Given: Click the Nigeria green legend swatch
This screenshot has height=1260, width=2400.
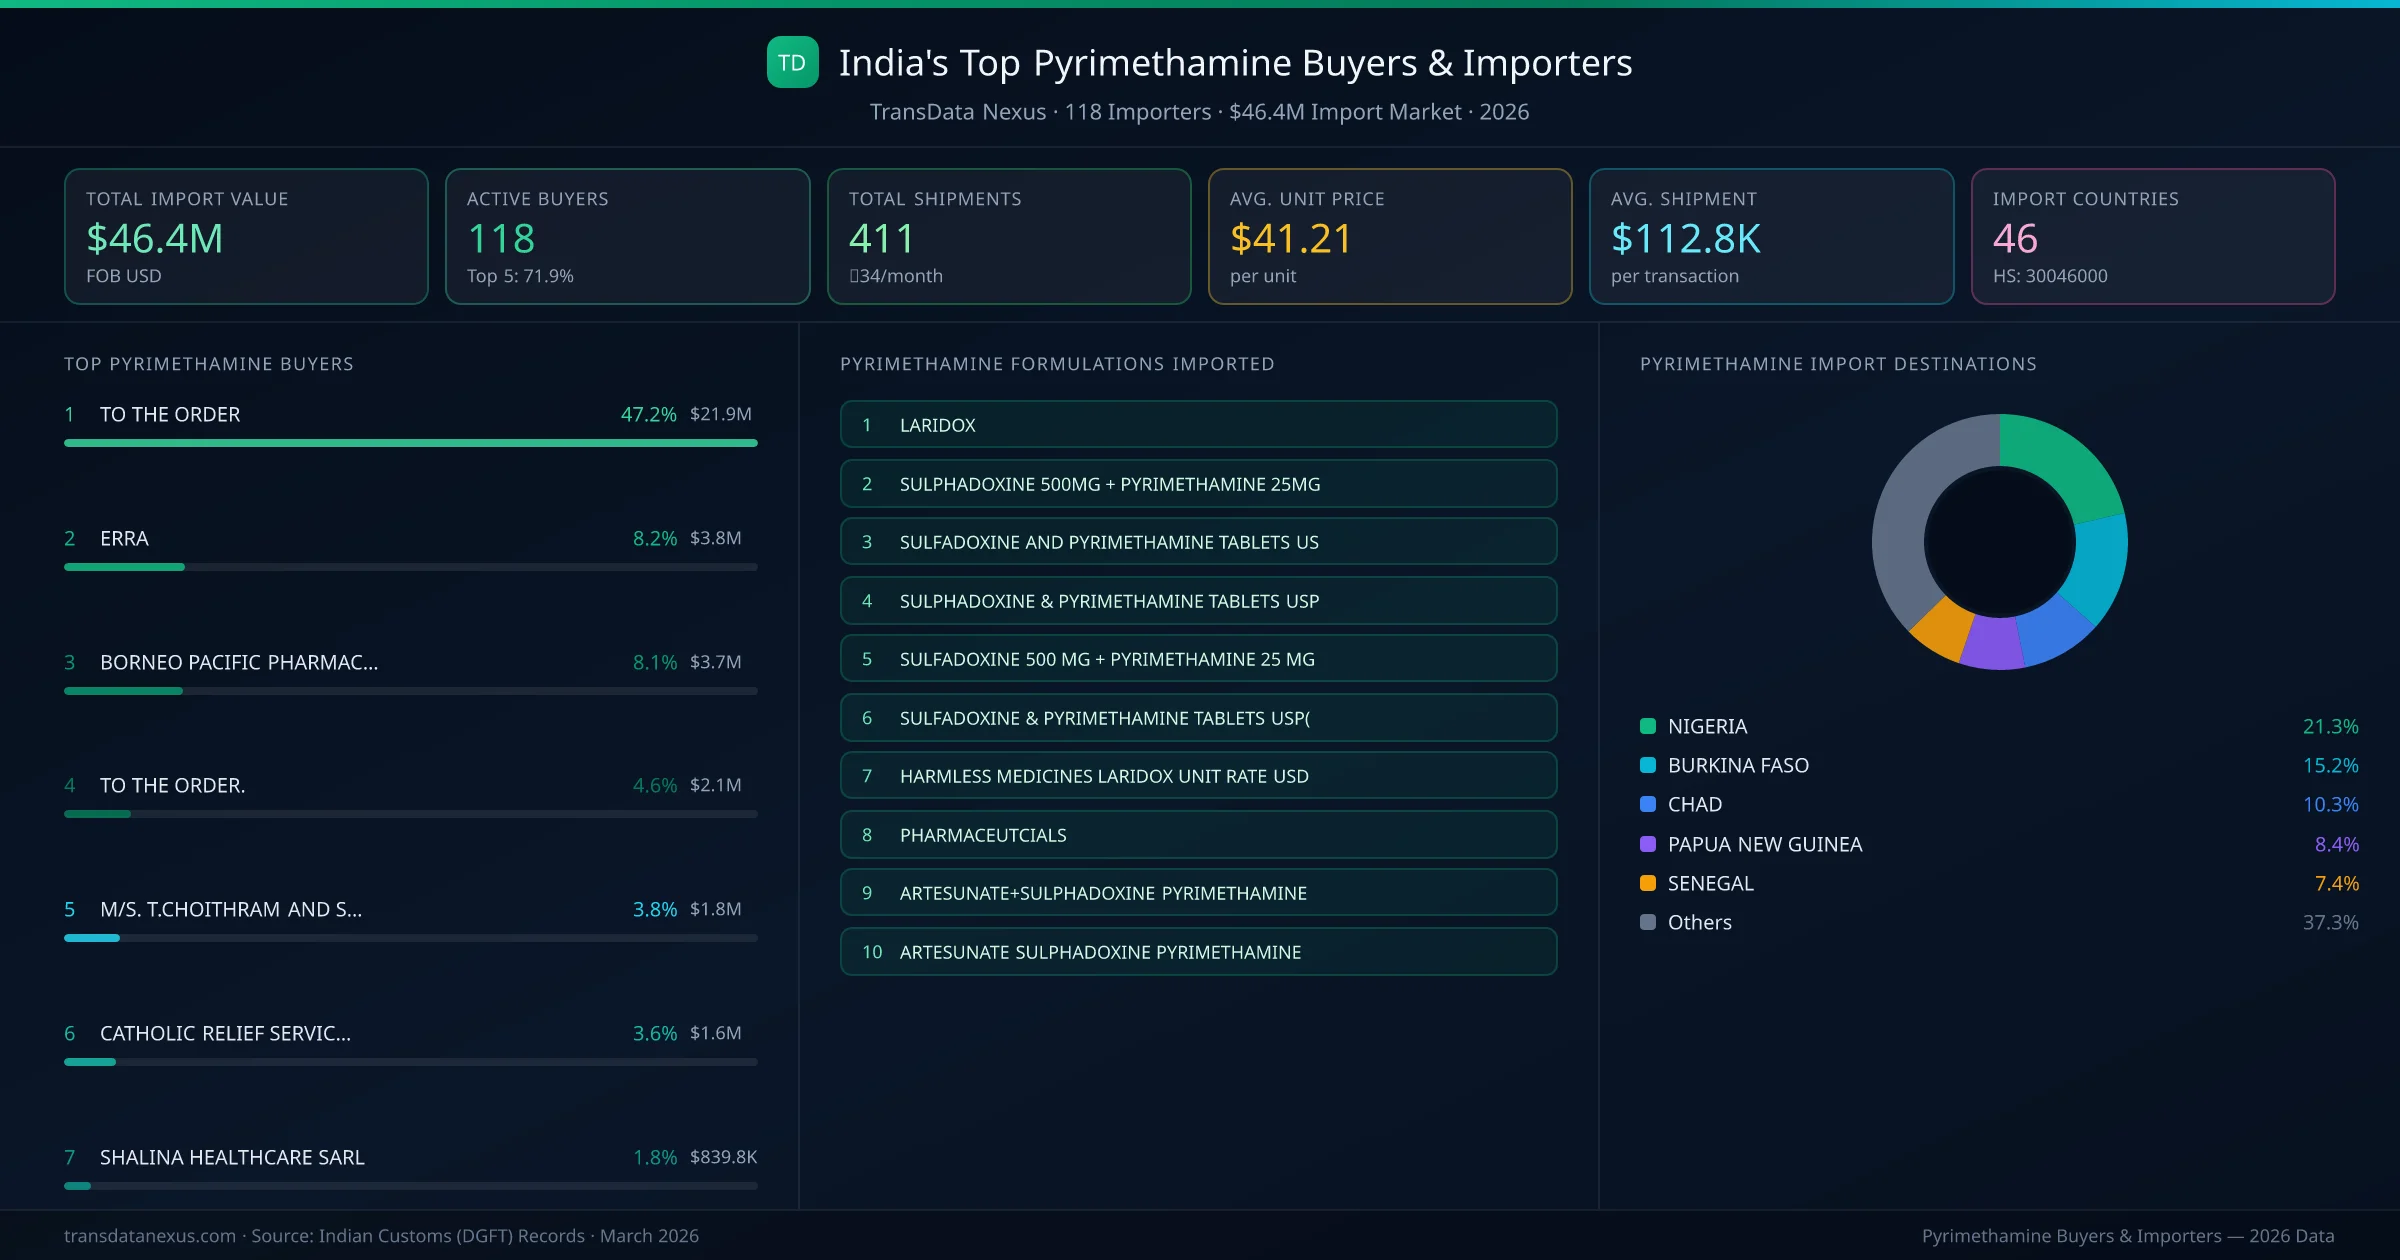Looking at the screenshot, I should tap(1648, 726).
